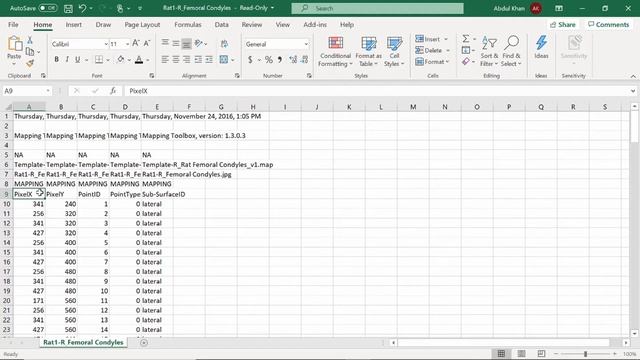Open the font name Calibri dropdown
This screenshot has height=360, width=640.
[106, 44]
